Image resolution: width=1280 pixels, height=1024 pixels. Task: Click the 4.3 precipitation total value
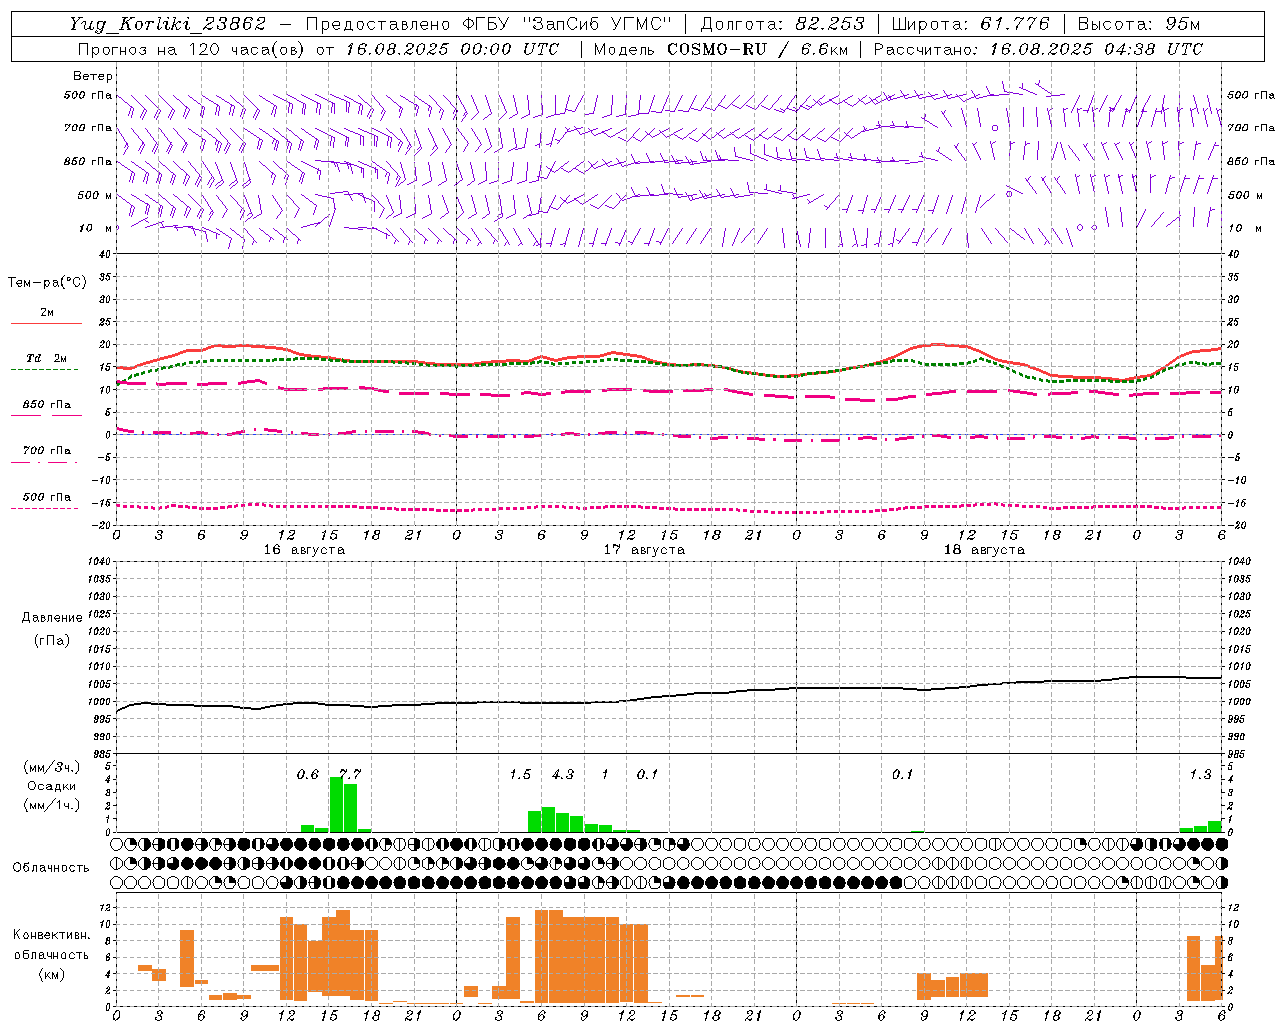563,774
